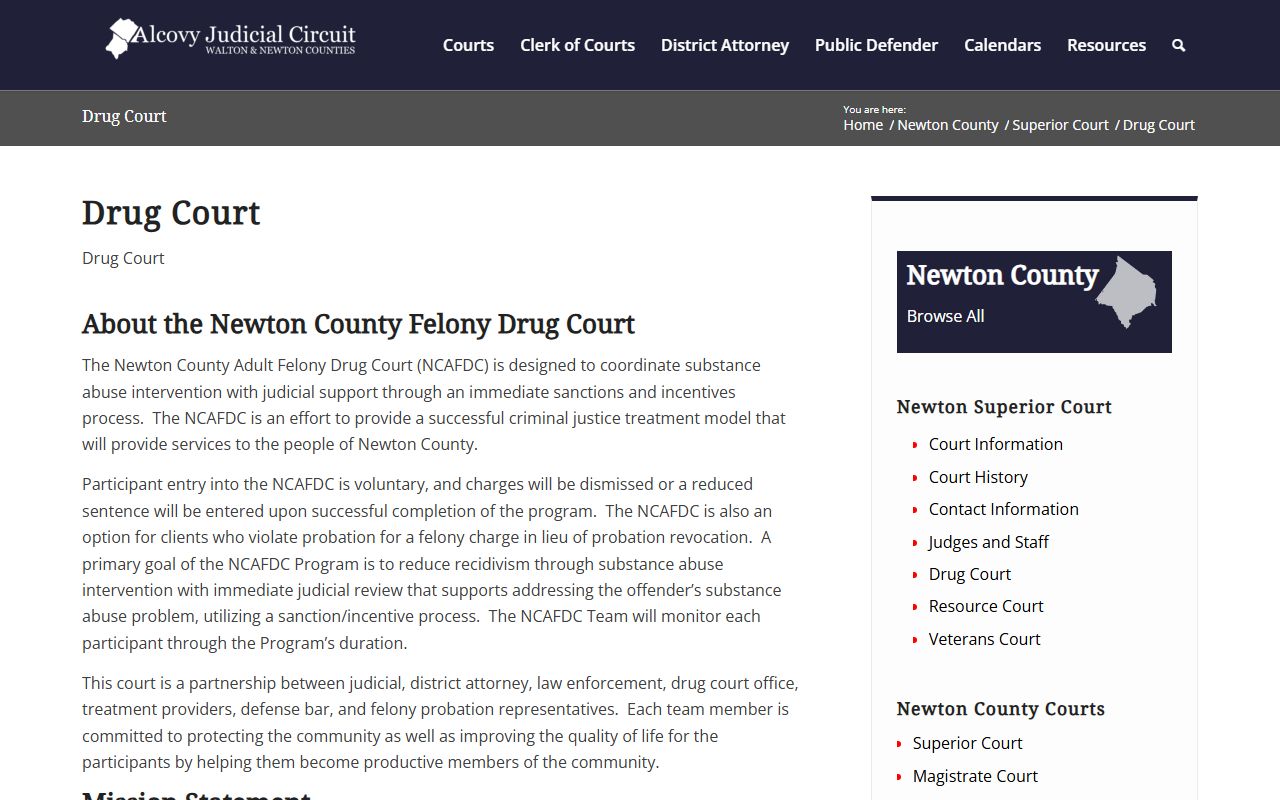The height and width of the screenshot is (800, 1280).
Task: Click About the Newton County Felony Drug Court heading
Action: pyautogui.click(x=358, y=324)
